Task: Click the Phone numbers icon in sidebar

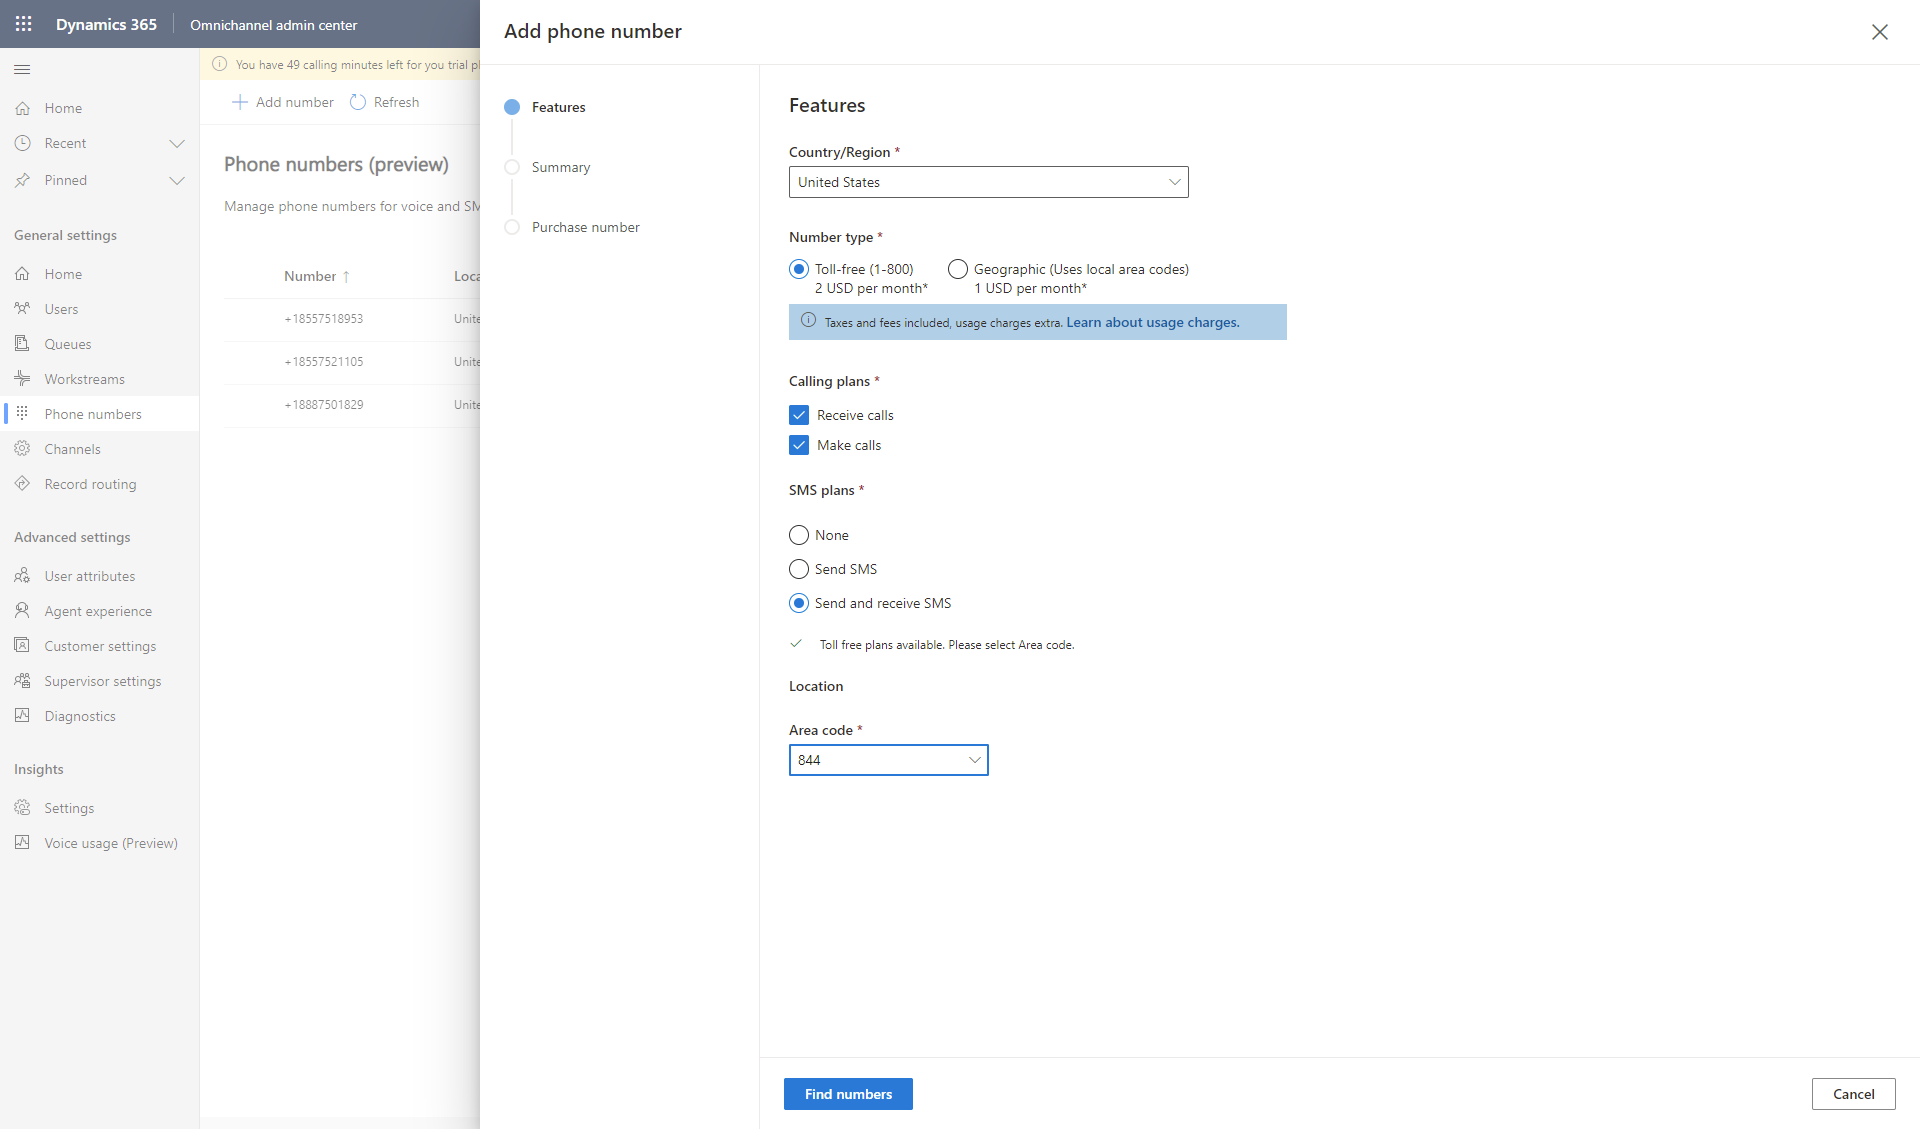Action: [x=21, y=413]
